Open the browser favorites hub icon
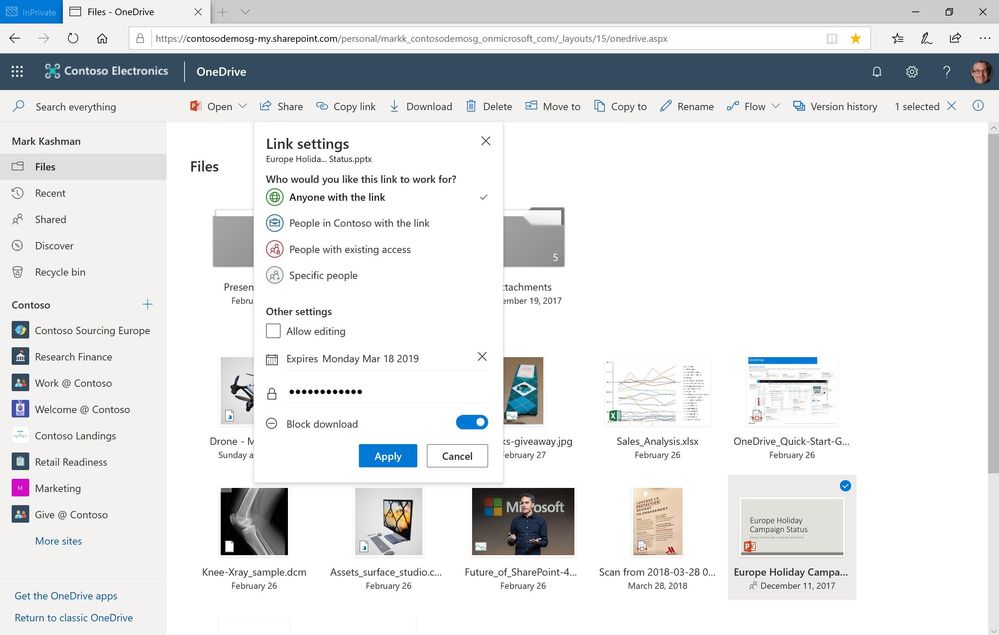999x635 pixels. tap(898, 38)
